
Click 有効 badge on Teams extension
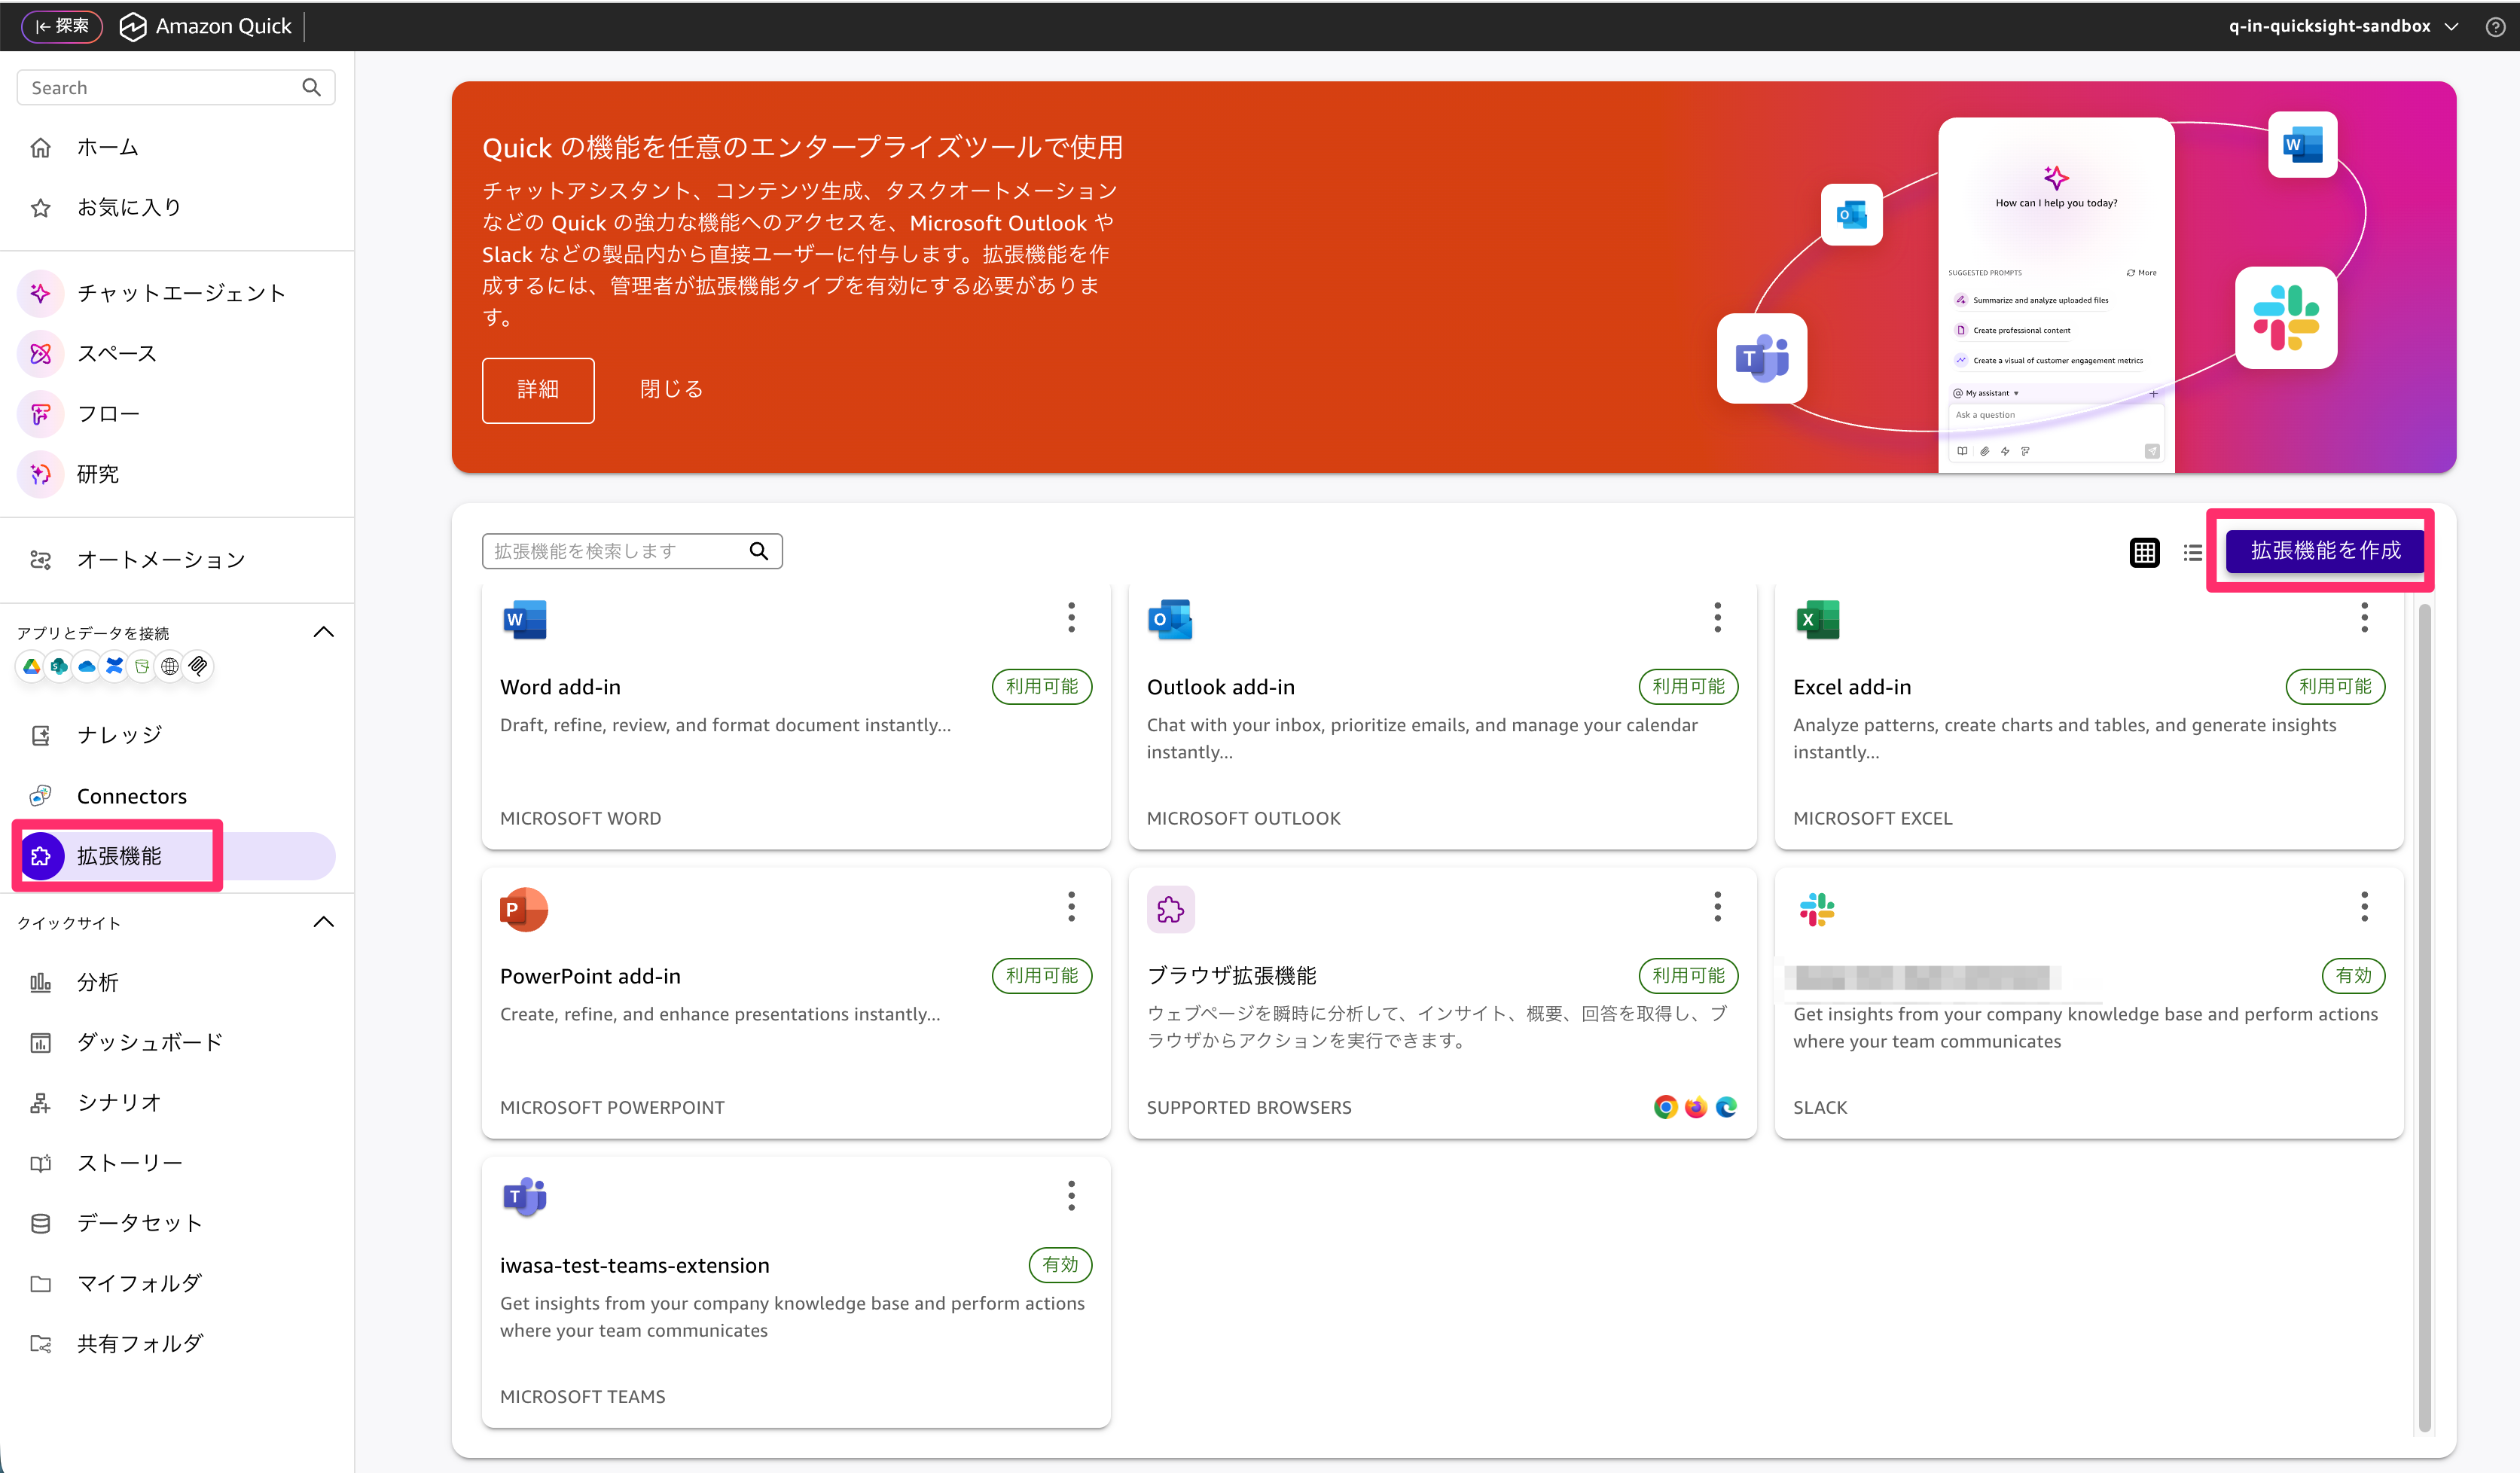point(1060,1265)
